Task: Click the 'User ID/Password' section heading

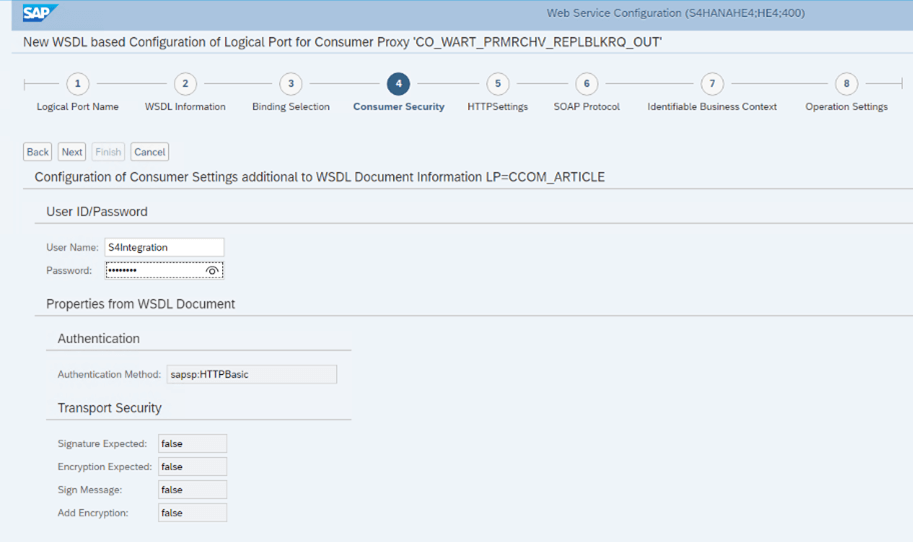Action: pos(97,212)
